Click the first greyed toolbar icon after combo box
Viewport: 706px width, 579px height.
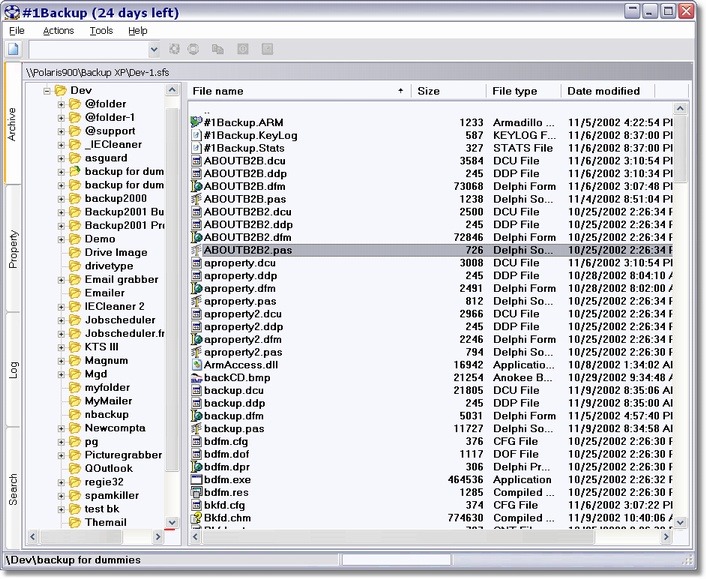pos(174,49)
